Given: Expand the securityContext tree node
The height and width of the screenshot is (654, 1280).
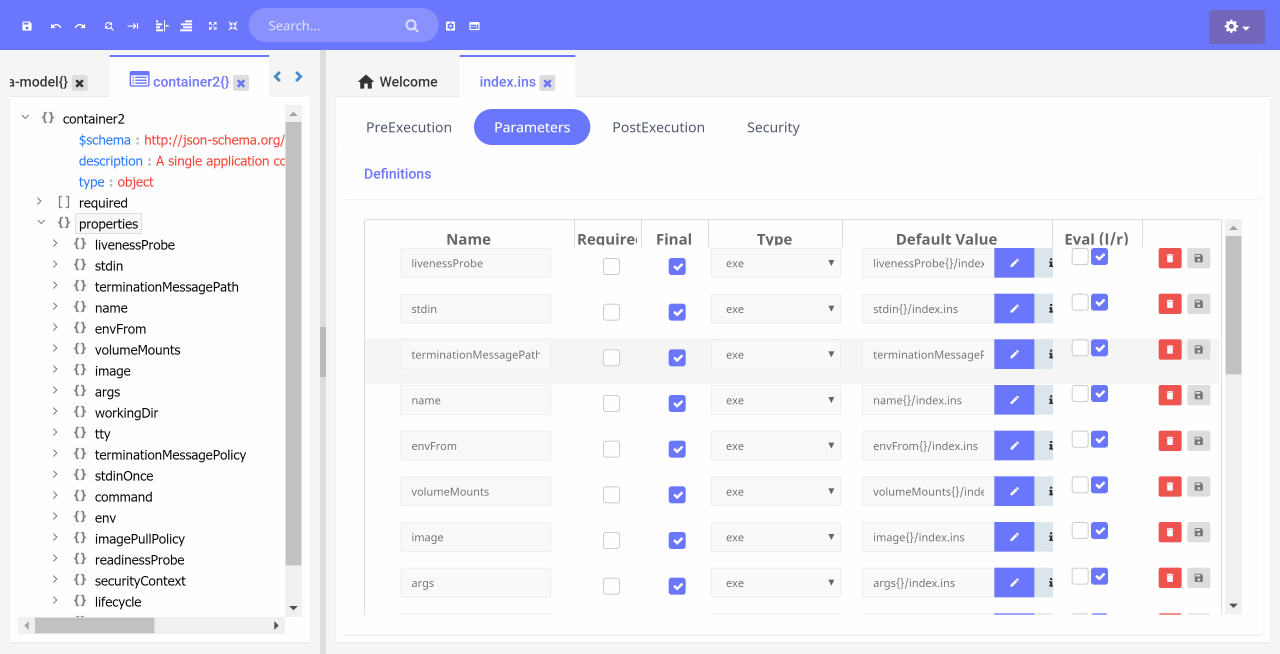Looking at the screenshot, I should (56, 581).
